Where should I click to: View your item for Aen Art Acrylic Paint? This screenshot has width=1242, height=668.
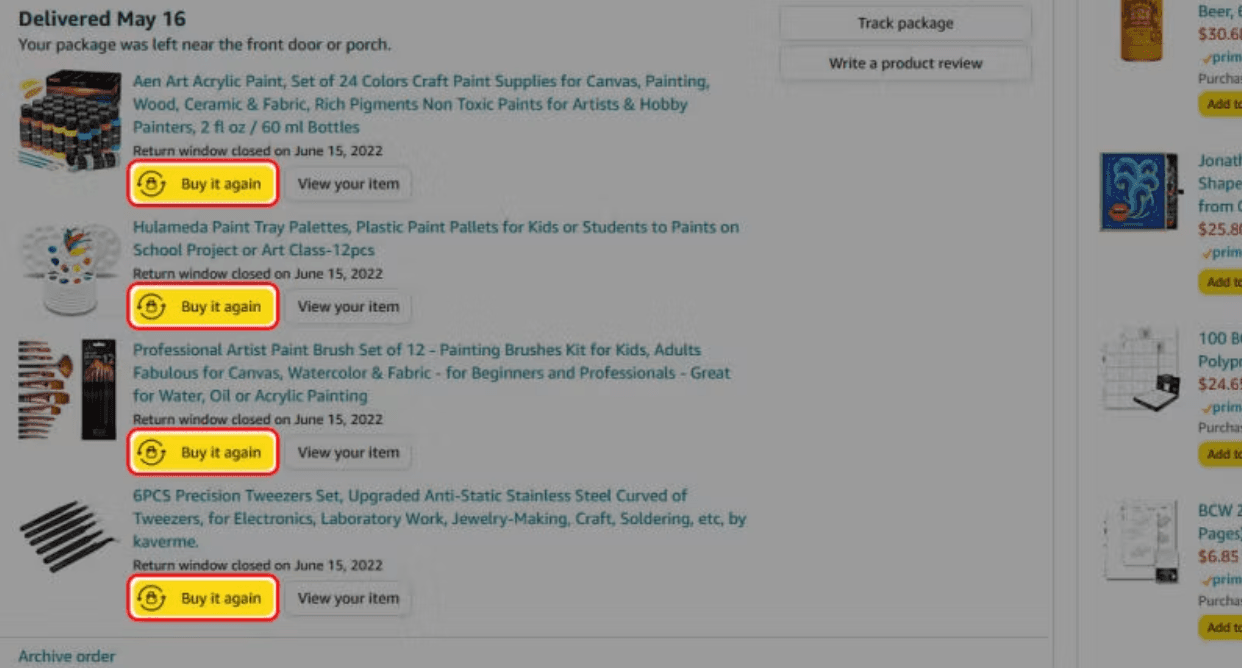click(348, 184)
